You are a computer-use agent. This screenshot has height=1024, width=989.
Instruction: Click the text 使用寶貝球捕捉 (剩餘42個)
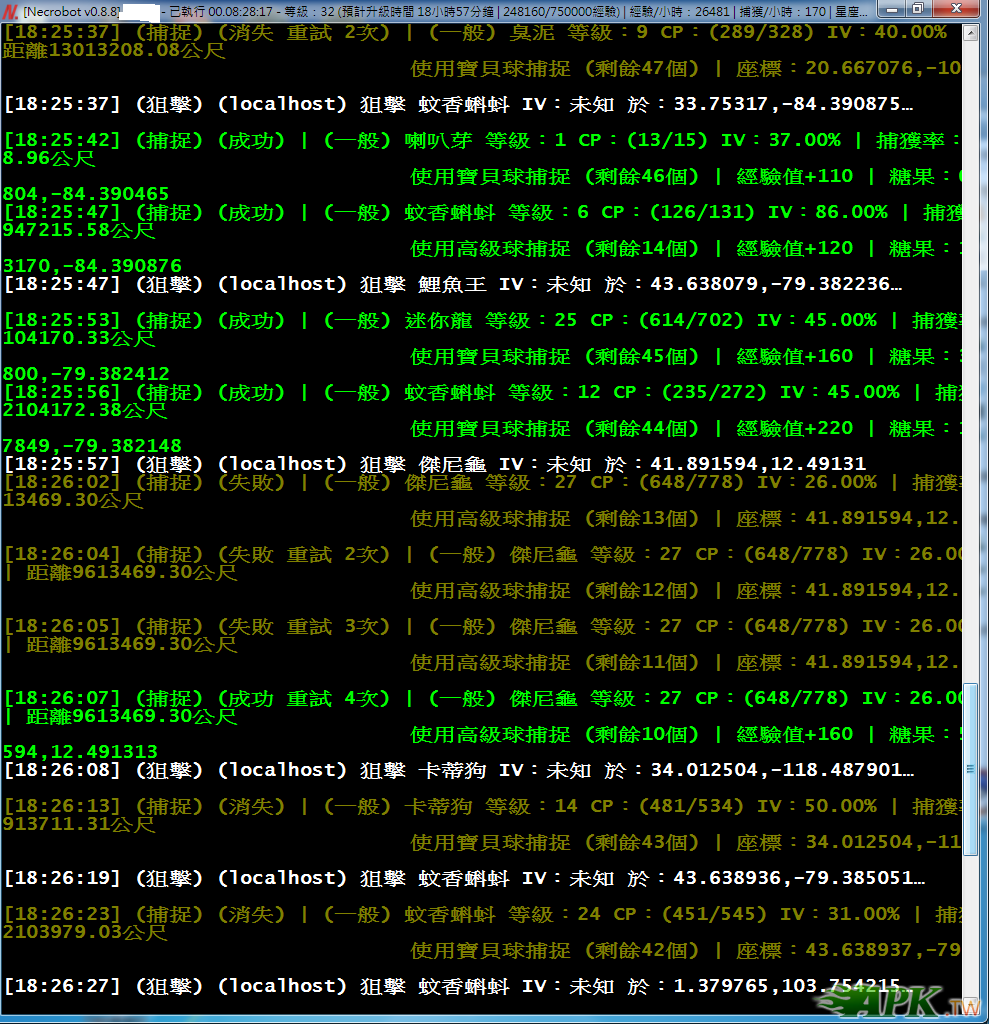555,950
